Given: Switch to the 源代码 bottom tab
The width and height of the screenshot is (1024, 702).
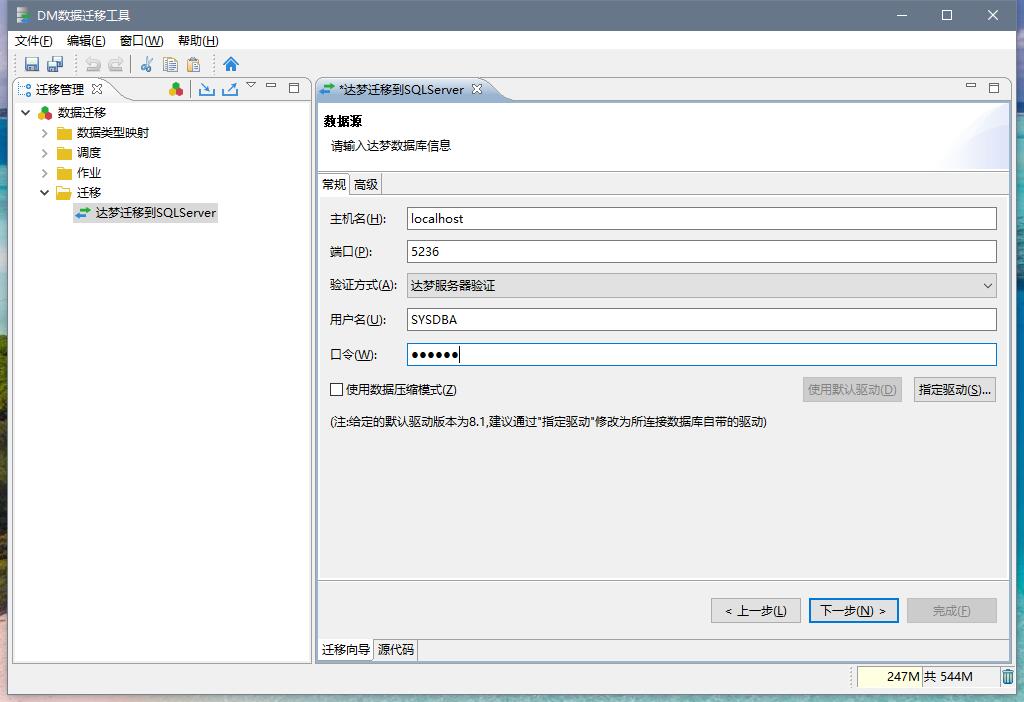Looking at the screenshot, I should 396,650.
